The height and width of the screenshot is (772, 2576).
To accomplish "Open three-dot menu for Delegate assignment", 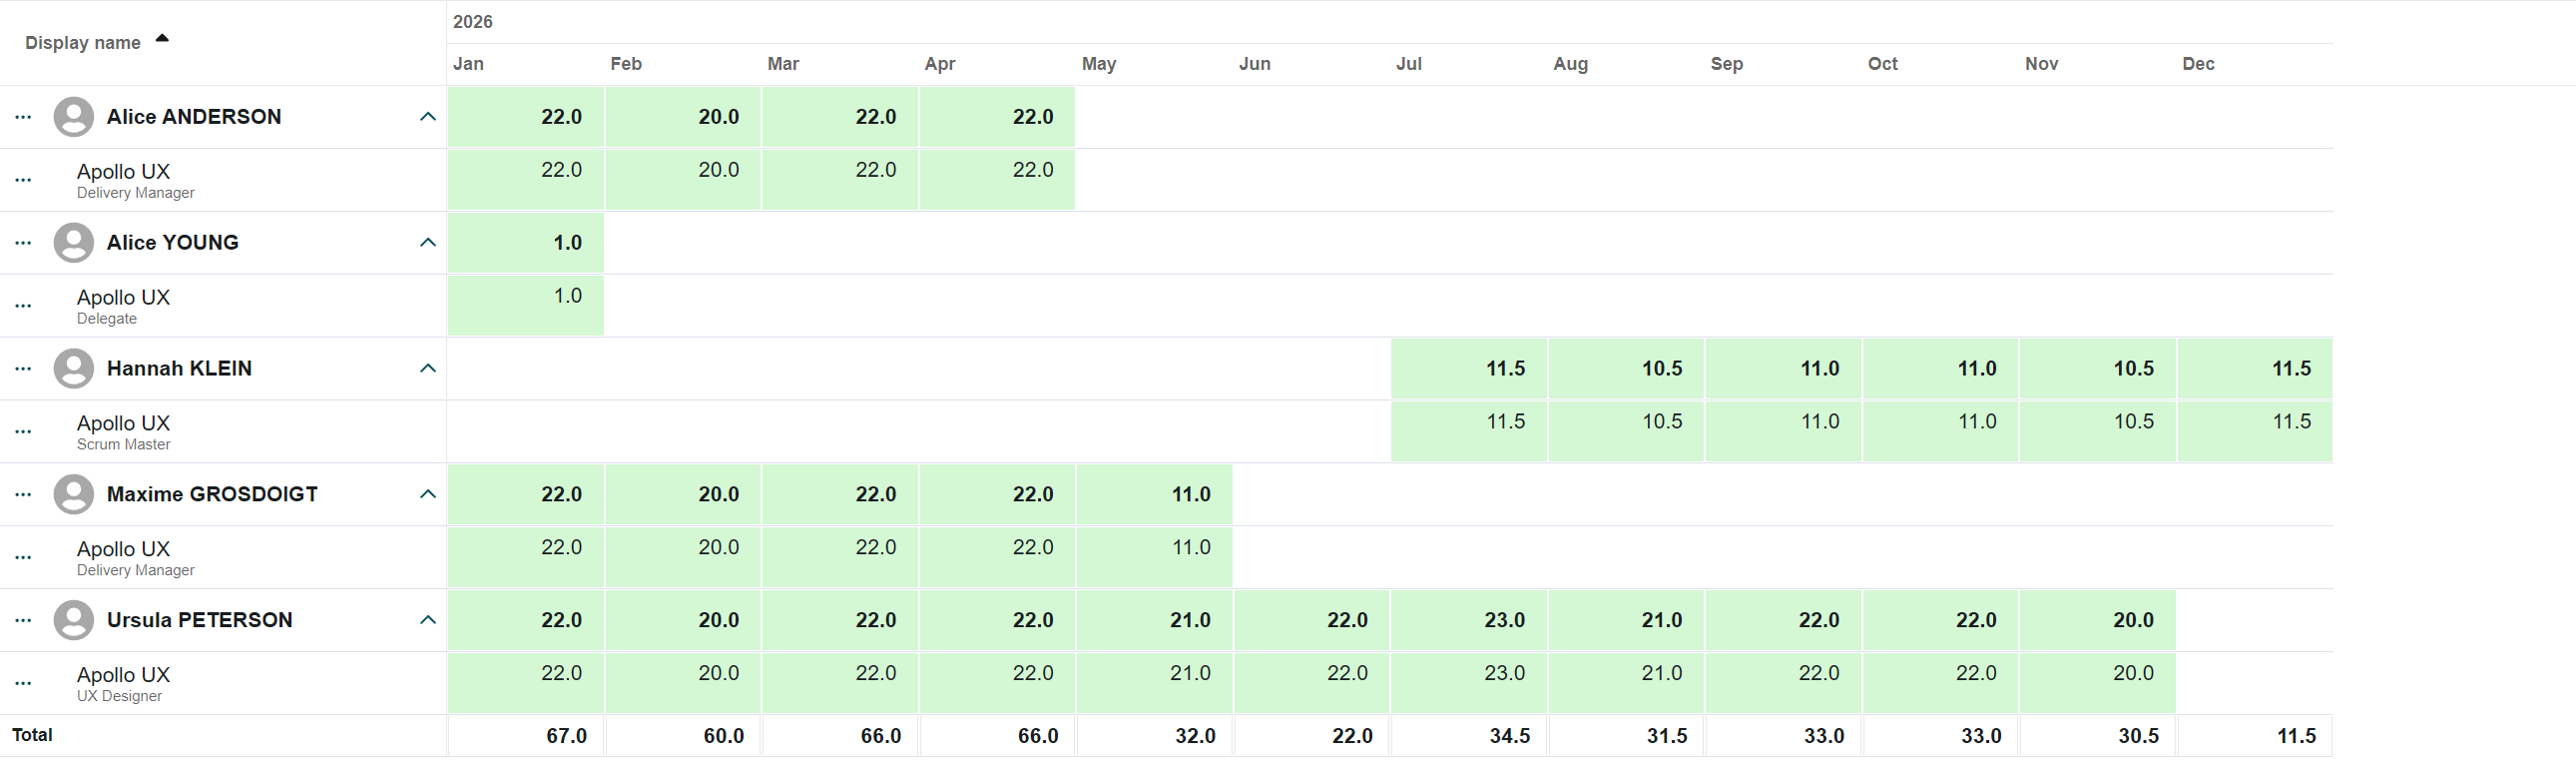I will click(23, 306).
